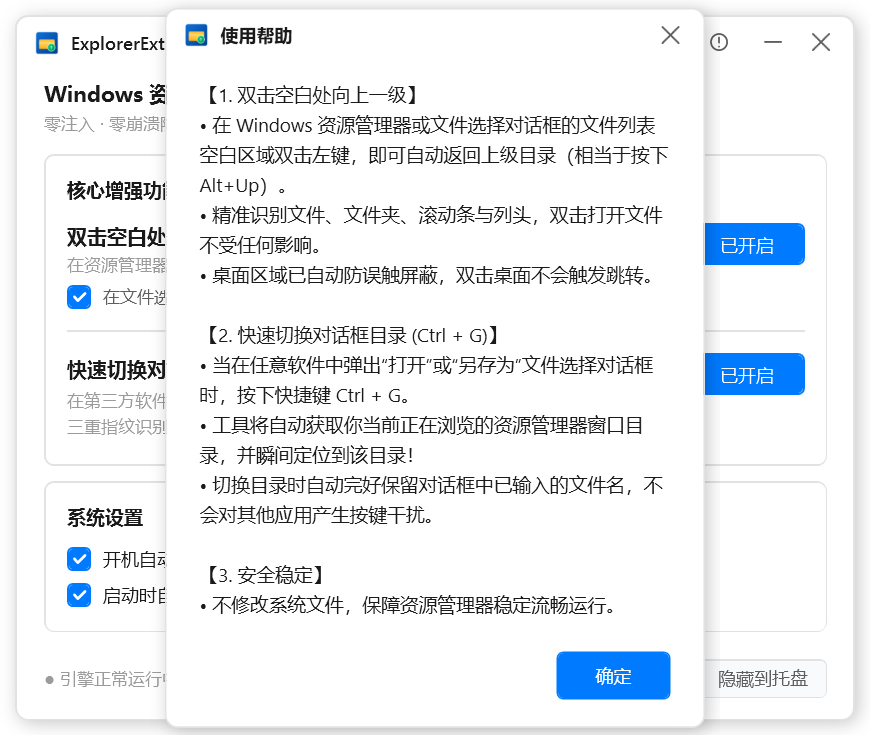This screenshot has height=735, width=870.
Task: Uncheck the 开机自动 startup checkbox
Action: 79,559
